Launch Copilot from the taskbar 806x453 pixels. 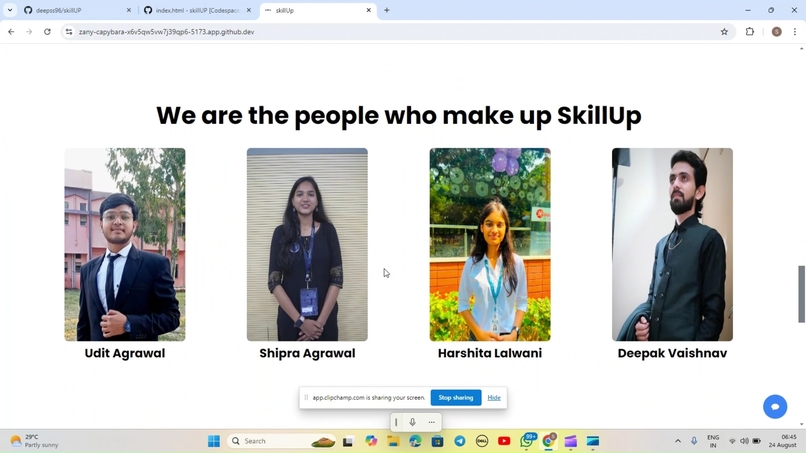[371, 441]
